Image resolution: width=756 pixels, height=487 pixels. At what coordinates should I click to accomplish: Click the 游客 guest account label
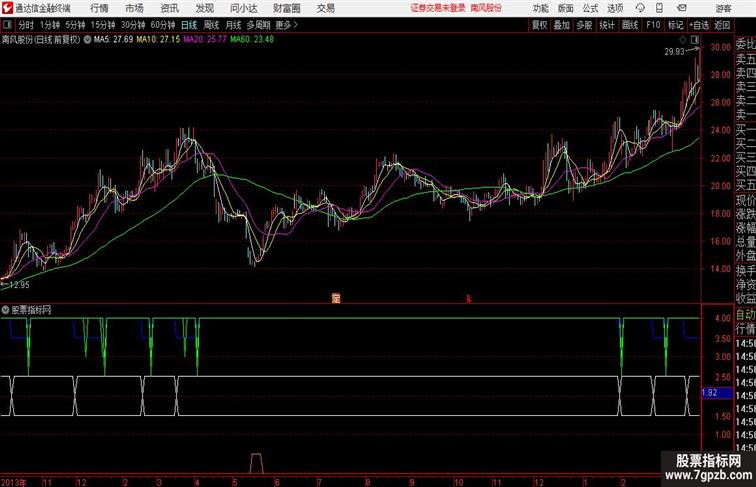point(723,8)
